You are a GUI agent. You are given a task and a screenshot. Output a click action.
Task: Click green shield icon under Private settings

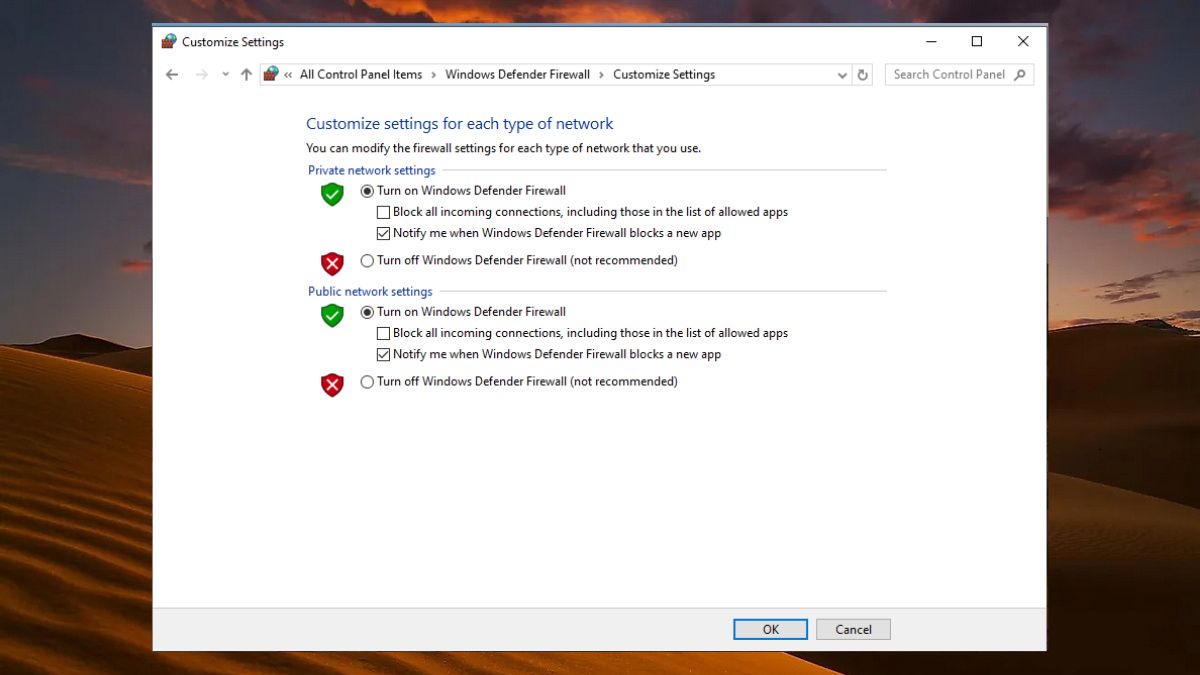tap(332, 194)
